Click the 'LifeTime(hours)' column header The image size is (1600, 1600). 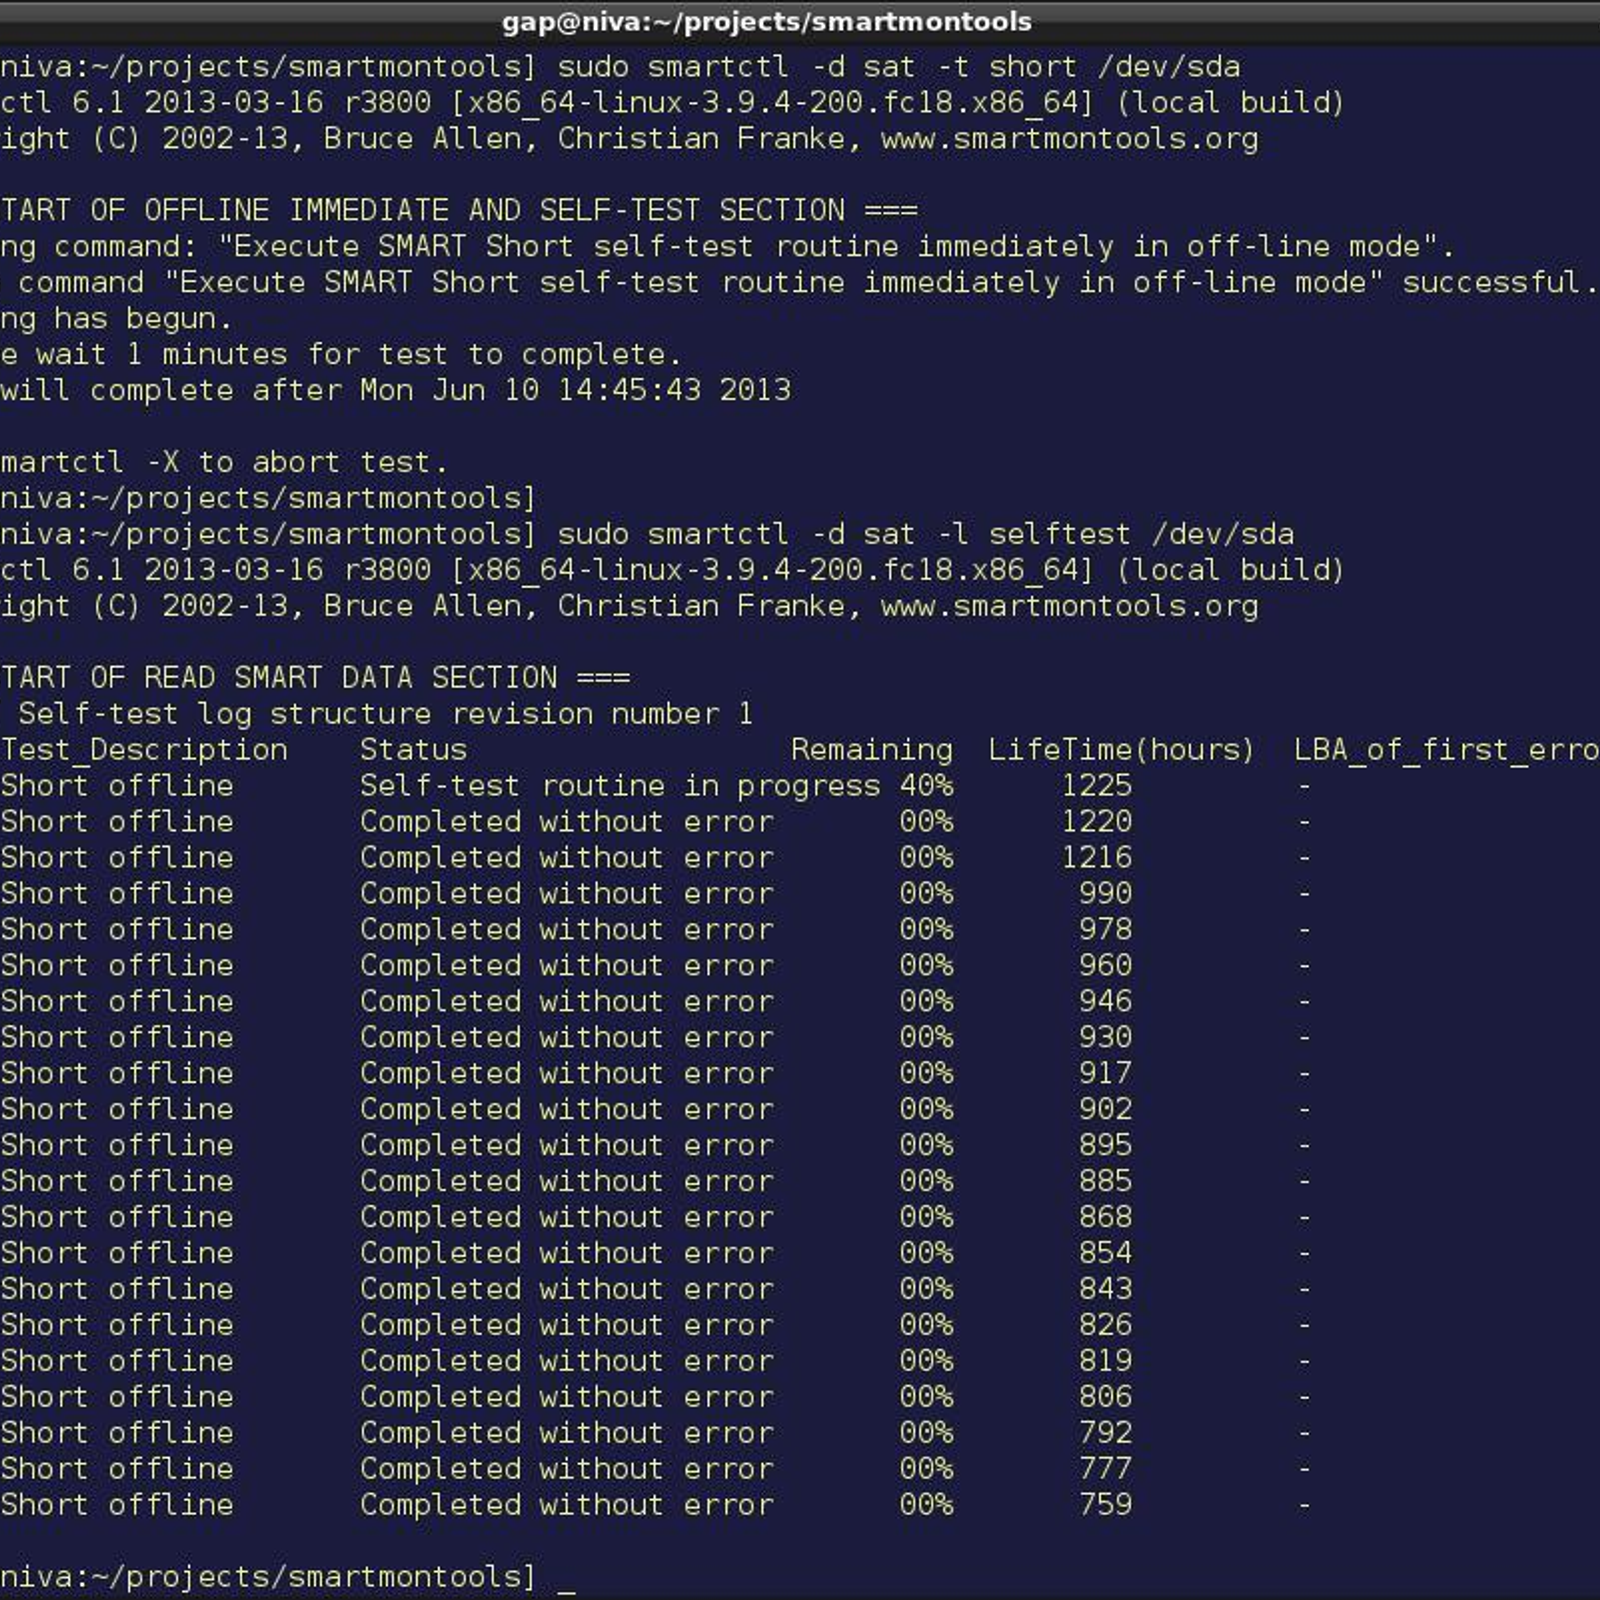tap(1120, 750)
